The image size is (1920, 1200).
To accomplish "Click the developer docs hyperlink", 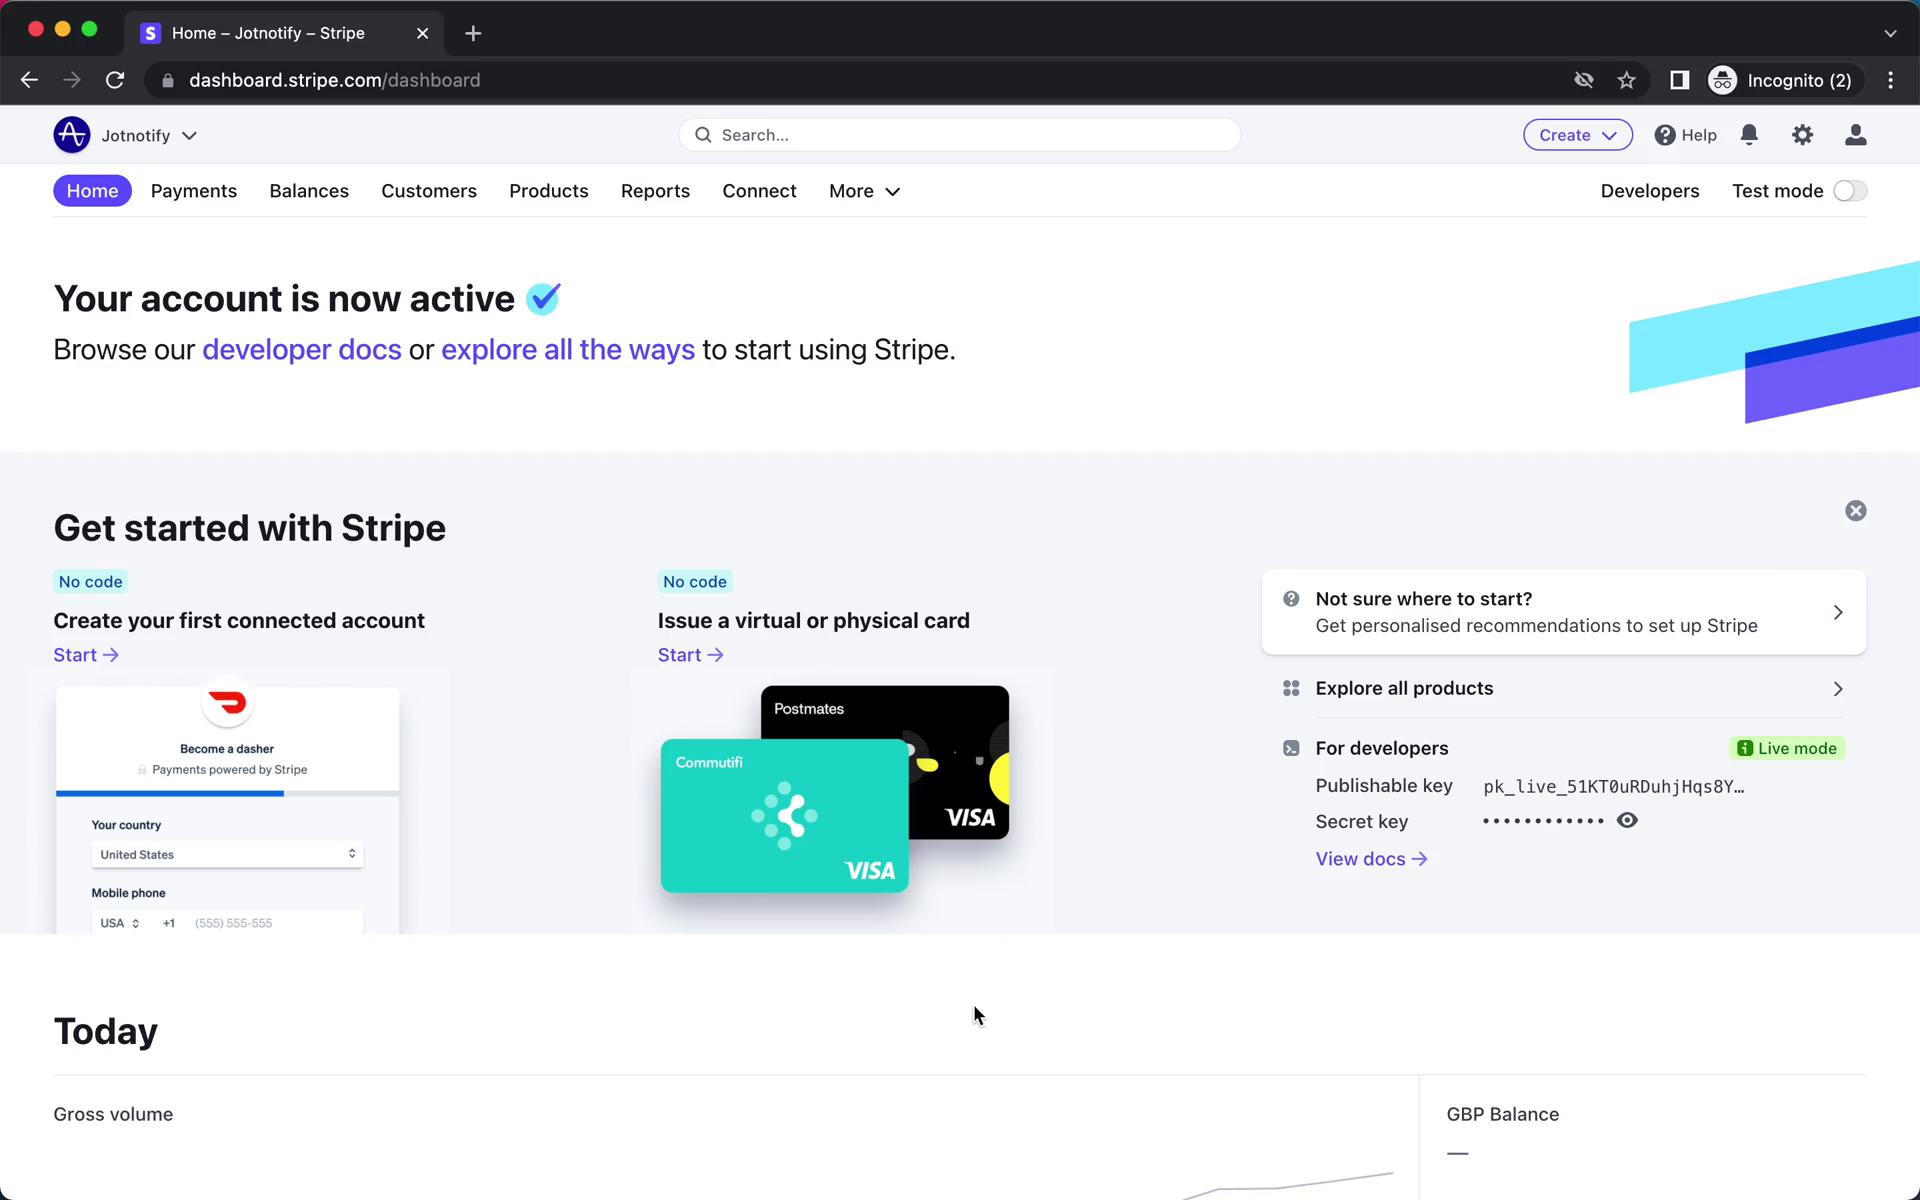I will [x=303, y=348].
